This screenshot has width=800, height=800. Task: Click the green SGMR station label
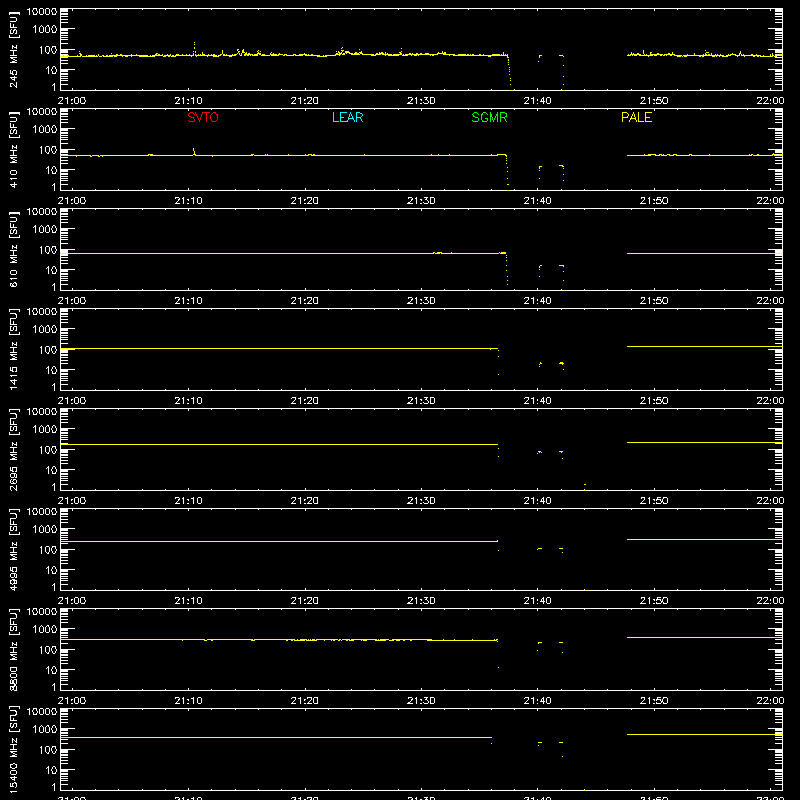coord(489,117)
